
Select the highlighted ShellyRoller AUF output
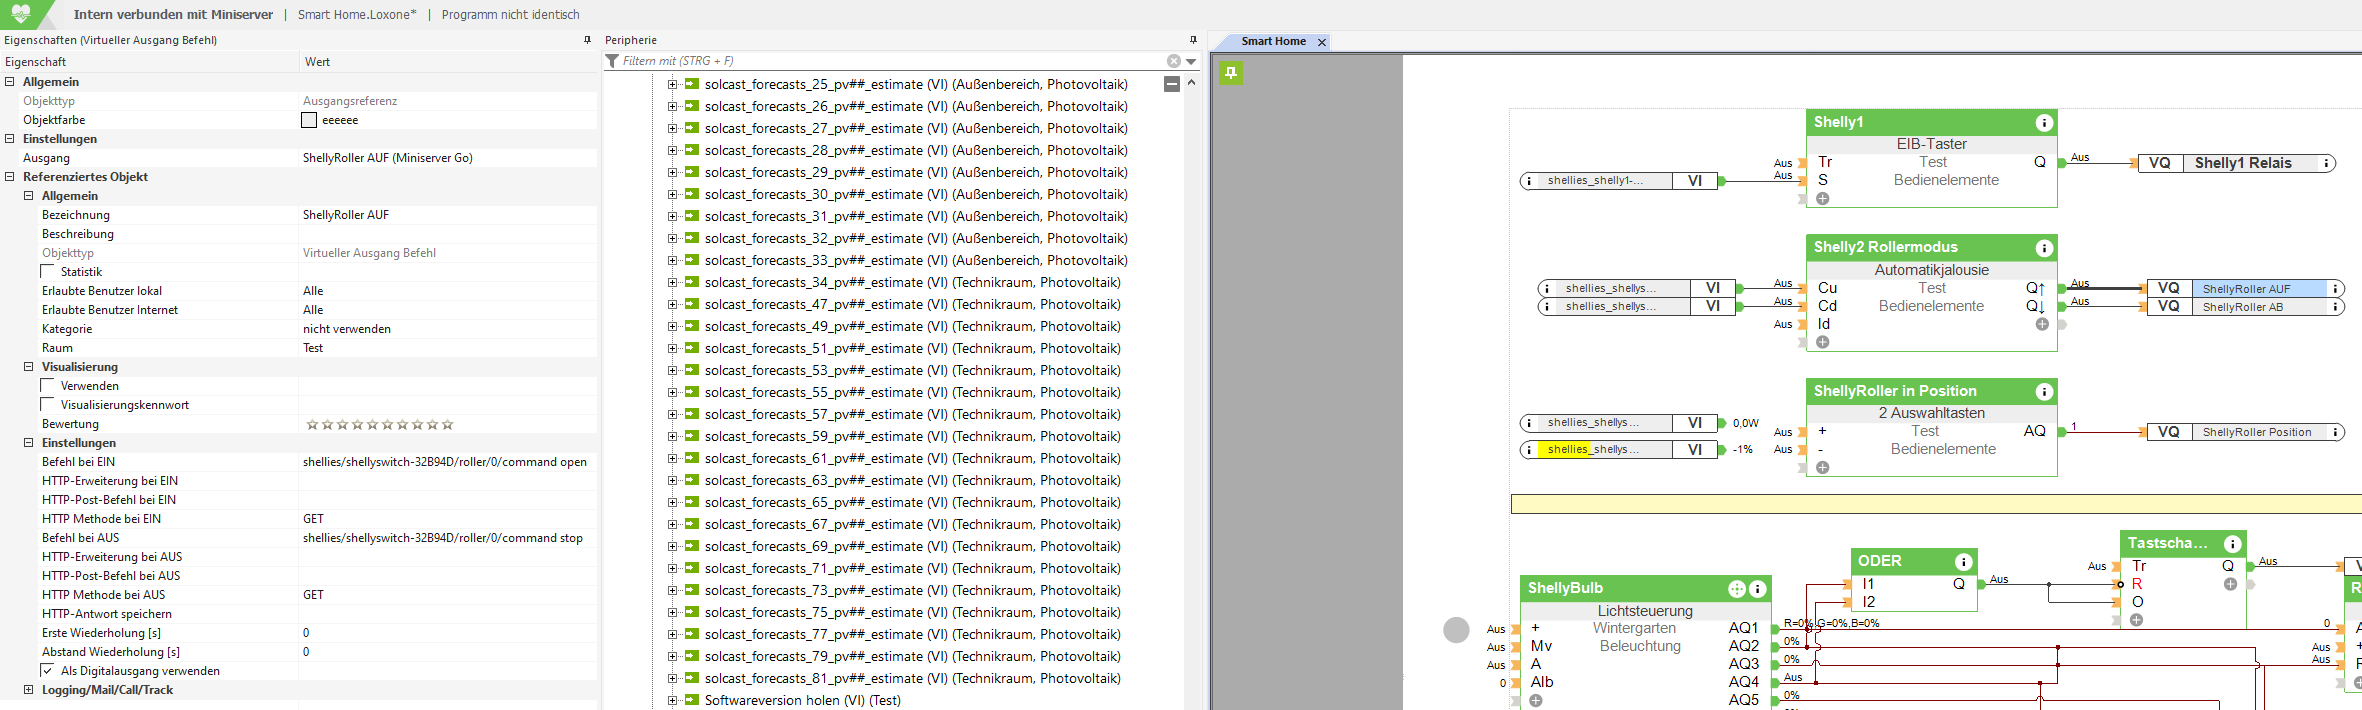pyautogui.click(x=2244, y=289)
